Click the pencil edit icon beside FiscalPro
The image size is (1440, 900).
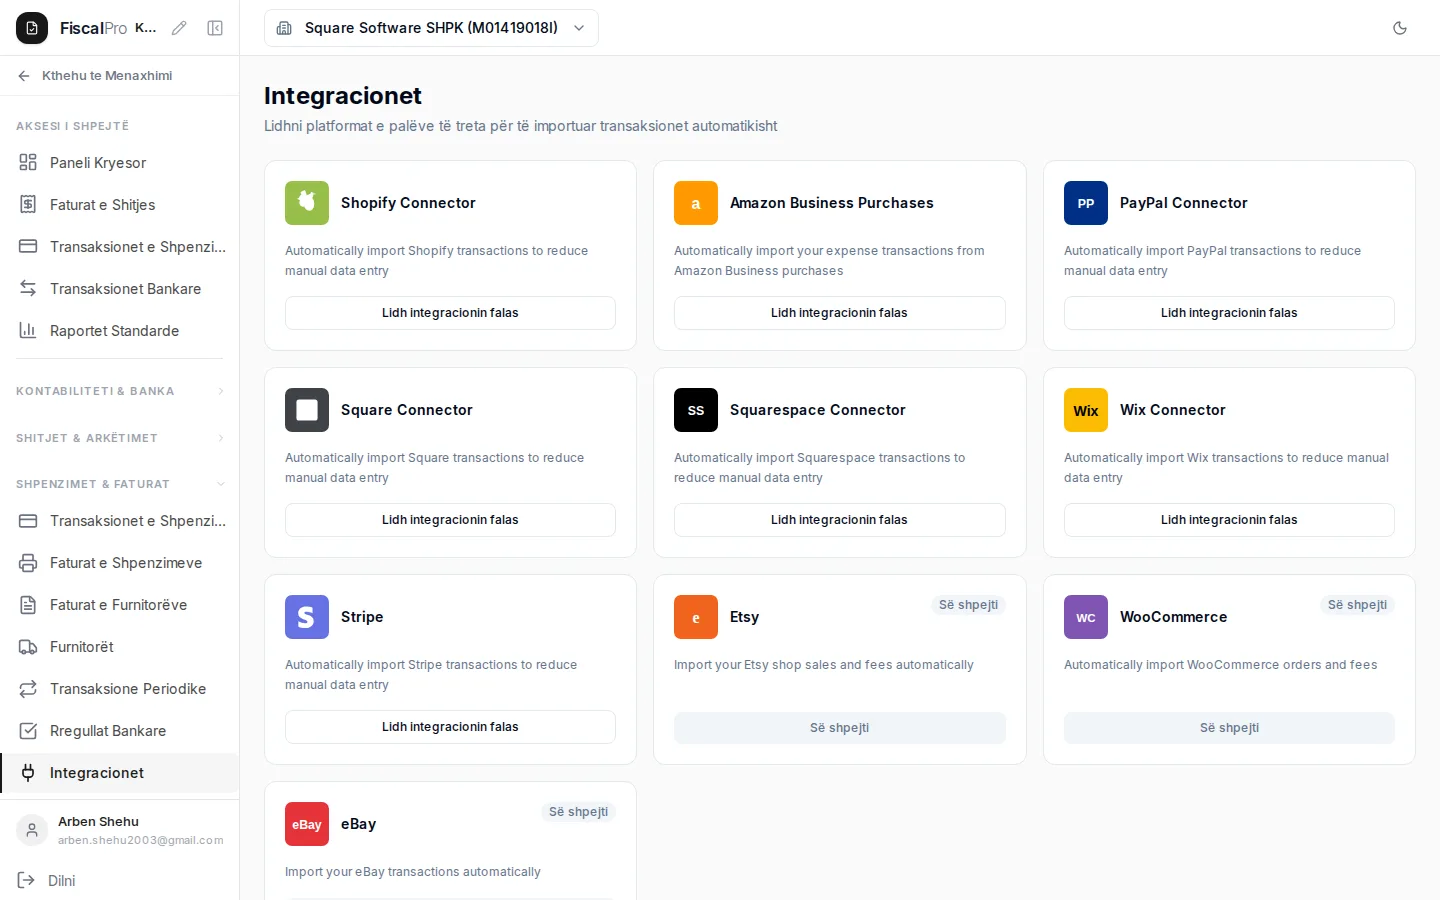179,28
